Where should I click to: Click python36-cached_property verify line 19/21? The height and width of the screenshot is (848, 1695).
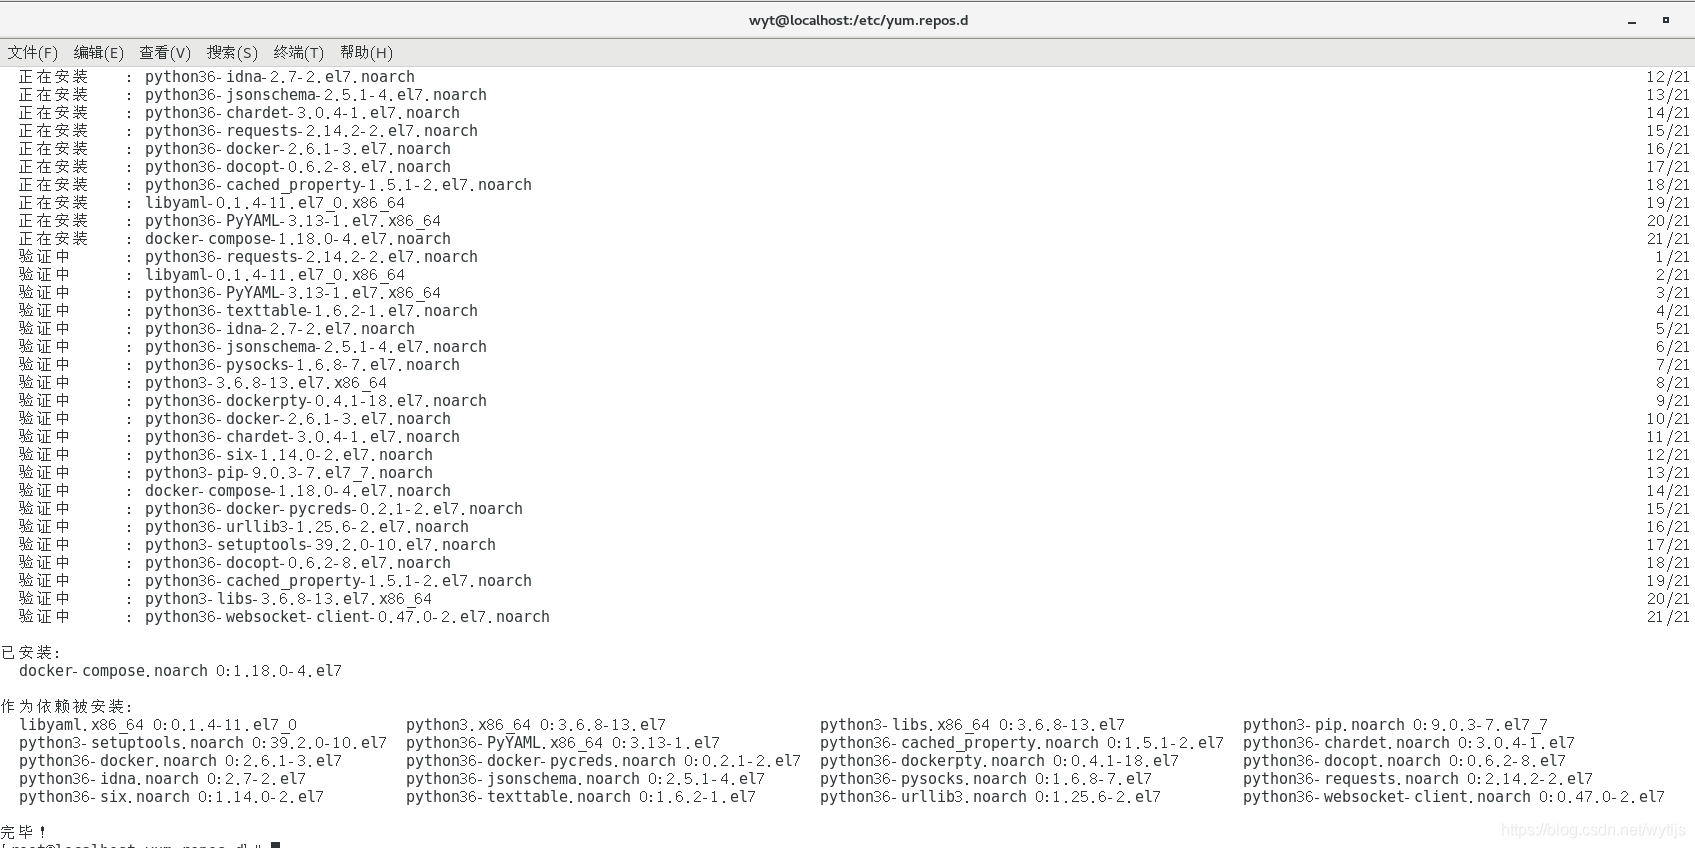[854, 581]
